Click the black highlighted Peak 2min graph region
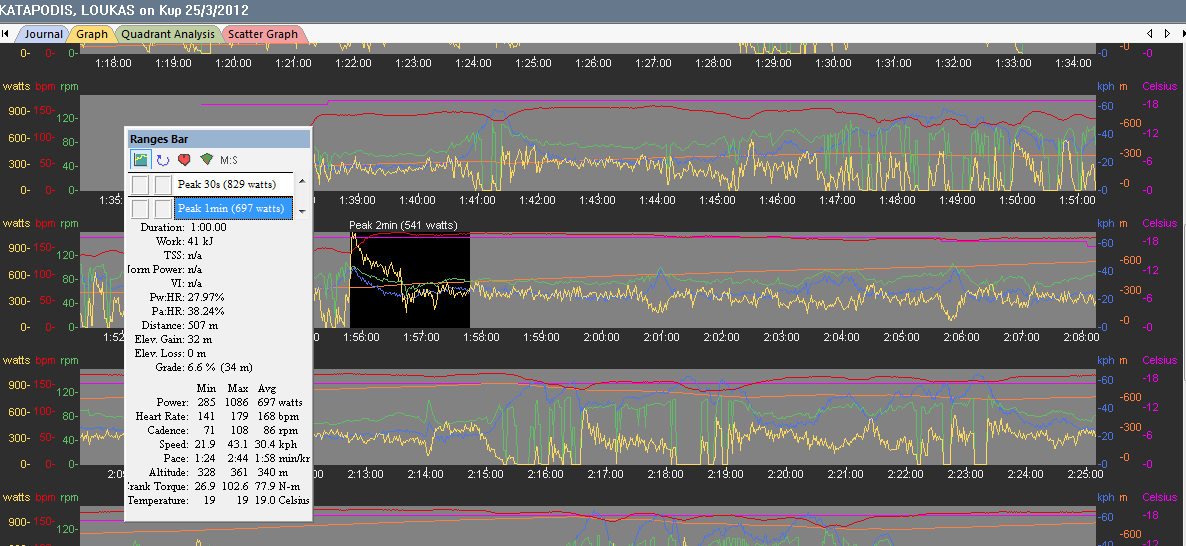The width and height of the screenshot is (1186, 546). pos(410,280)
